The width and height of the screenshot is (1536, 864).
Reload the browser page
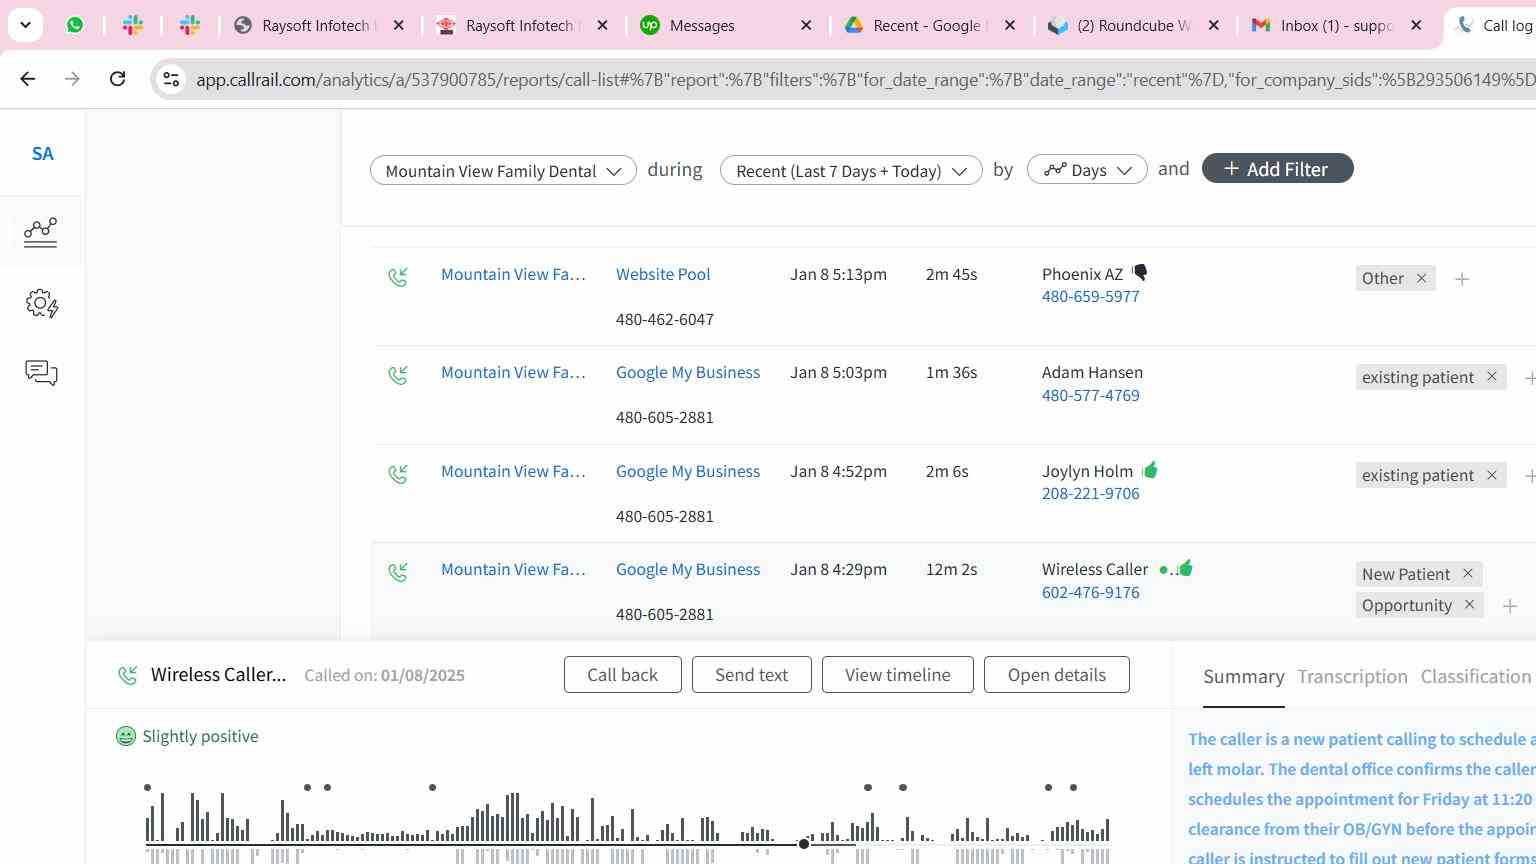tap(117, 78)
